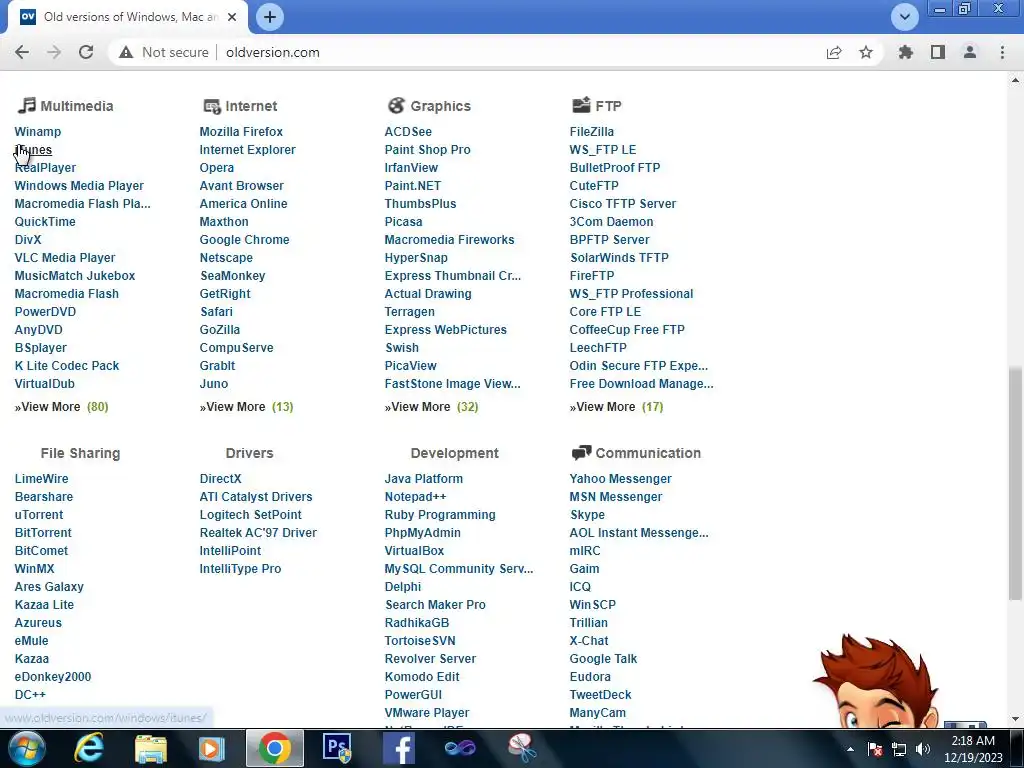Open the Realtek AC'97 Driver link
This screenshot has height=768, width=1024.
tap(258, 532)
